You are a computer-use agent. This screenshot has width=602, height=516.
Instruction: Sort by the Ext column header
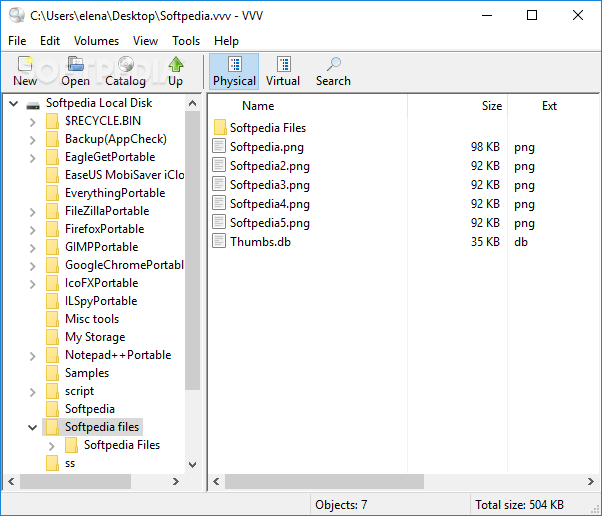tap(549, 106)
